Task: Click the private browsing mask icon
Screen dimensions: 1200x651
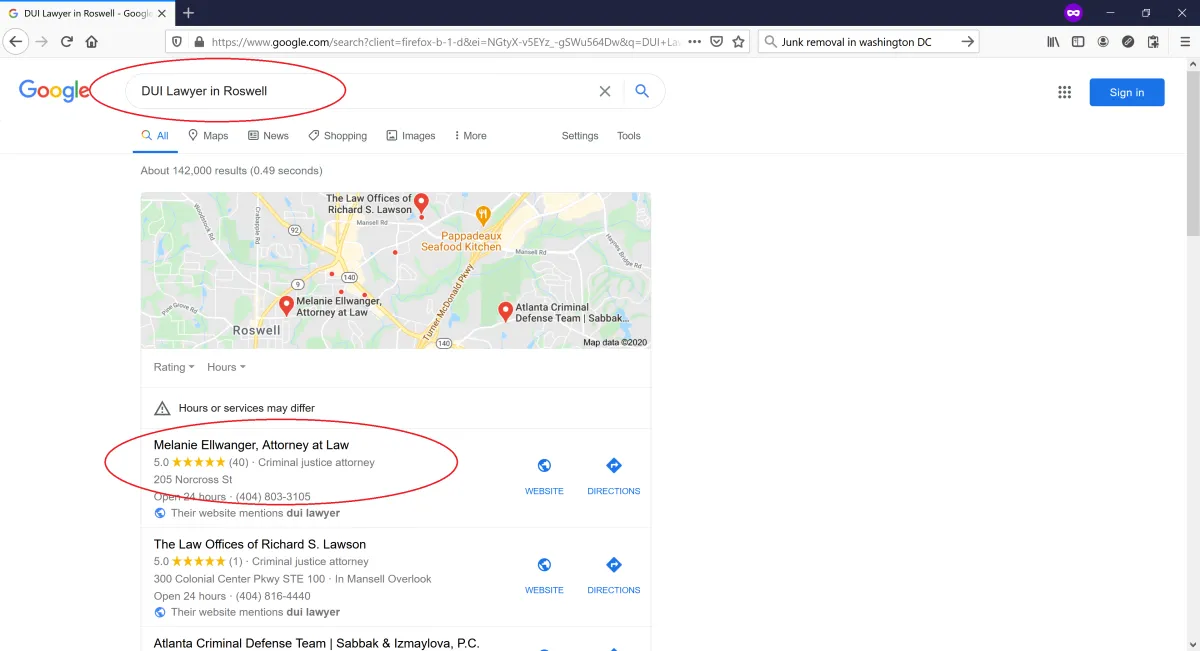Action: coord(1073,13)
